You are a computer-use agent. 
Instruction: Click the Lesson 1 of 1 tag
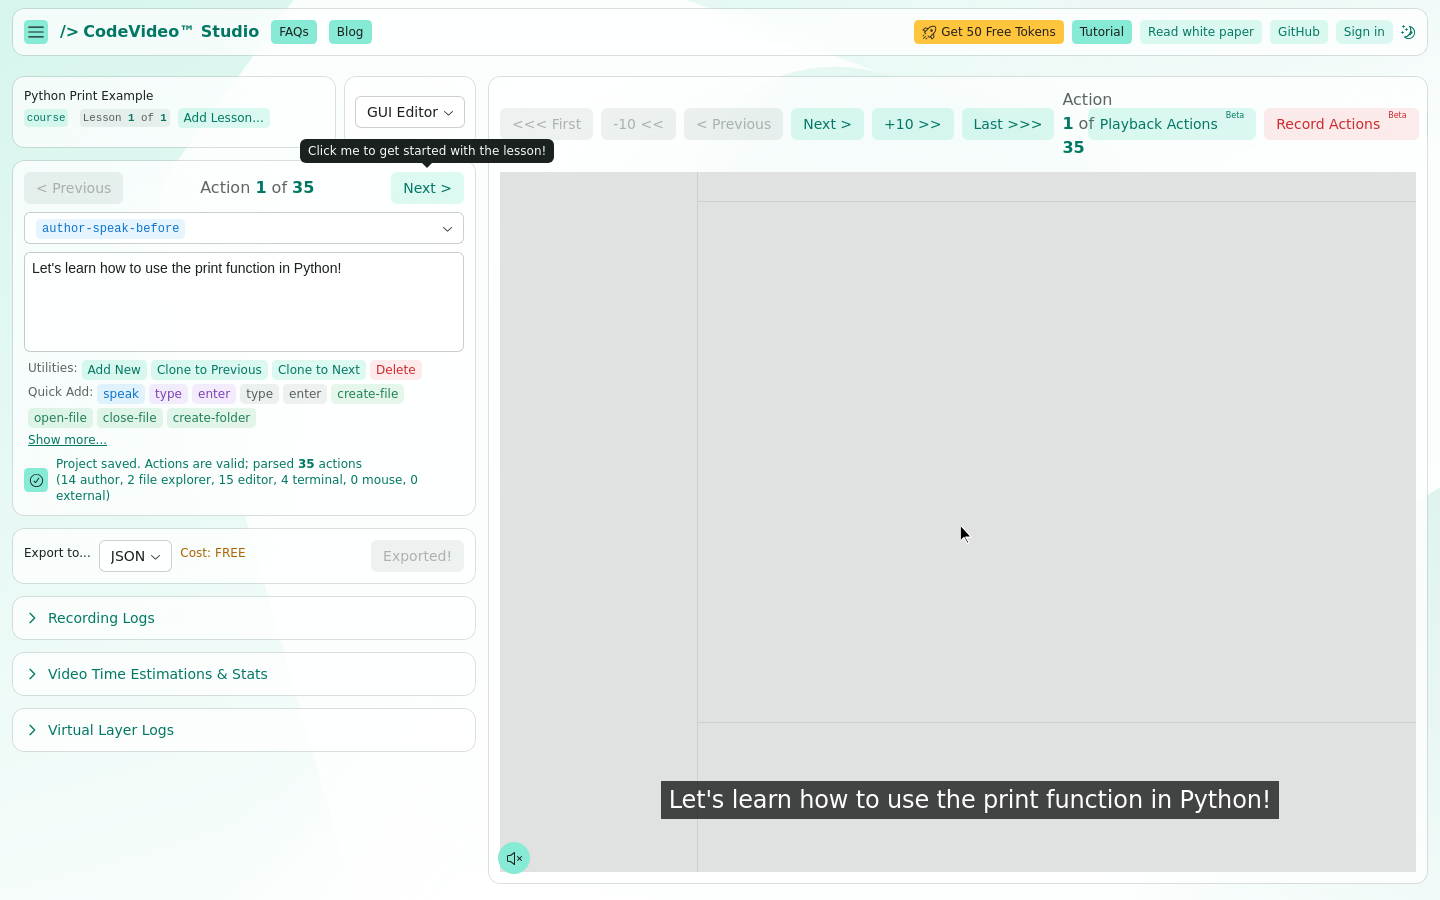[125, 118]
